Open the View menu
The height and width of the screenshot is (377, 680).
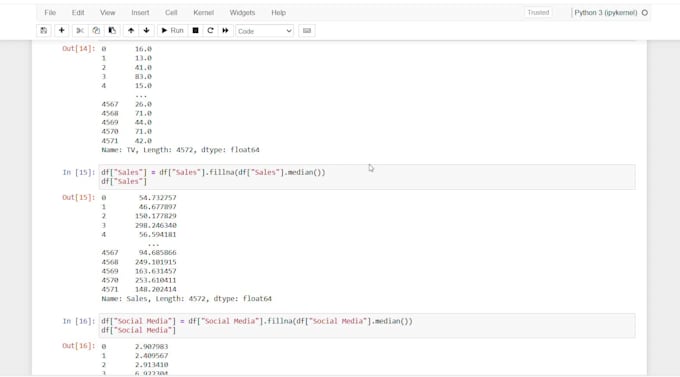click(108, 13)
